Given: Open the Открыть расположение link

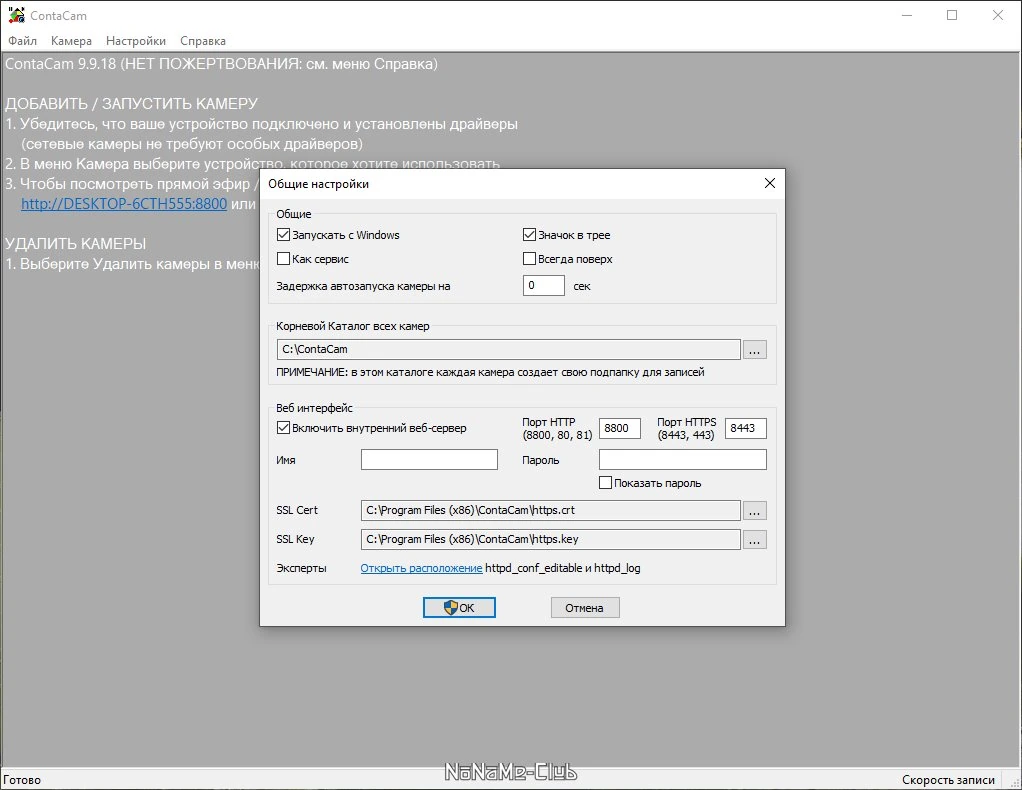Looking at the screenshot, I should click(421, 568).
